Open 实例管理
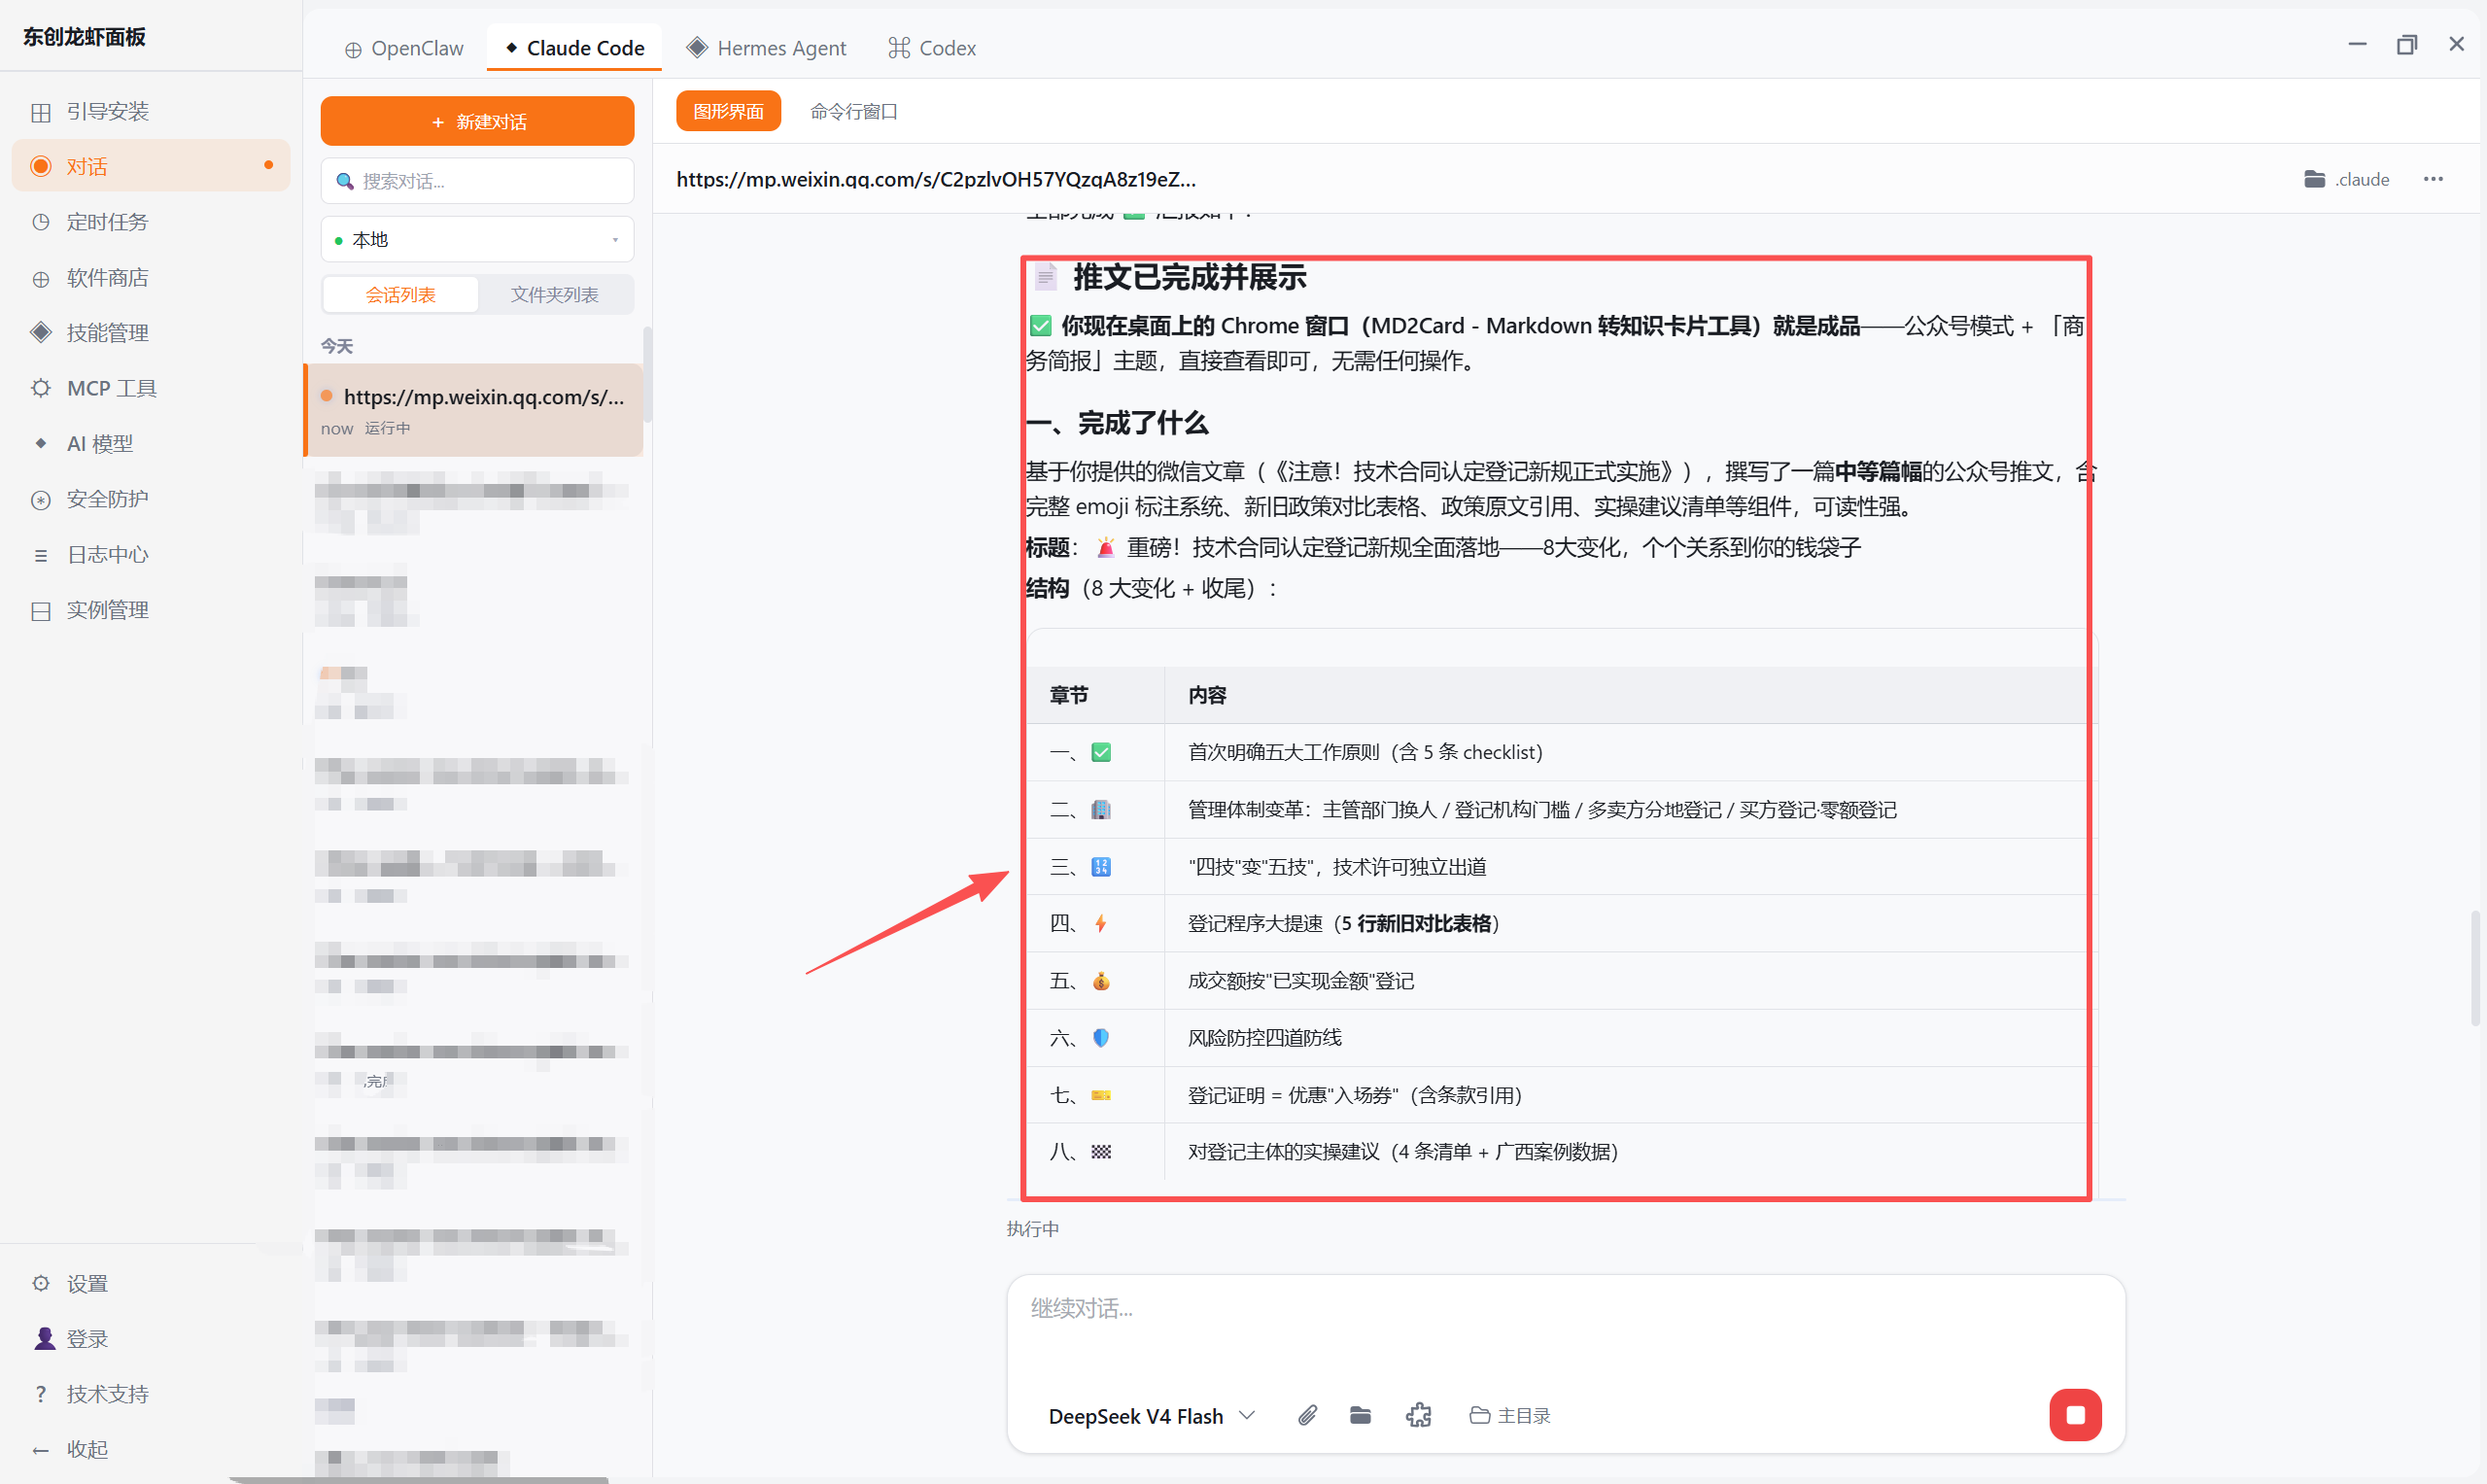This screenshot has width=2487, height=1484. (x=150, y=610)
